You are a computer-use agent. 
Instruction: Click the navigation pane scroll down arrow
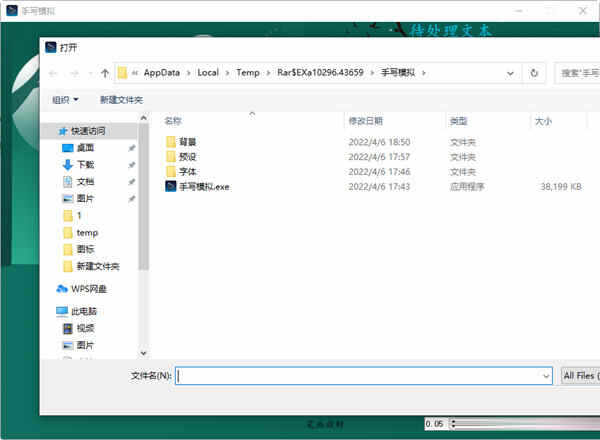(143, 353)
